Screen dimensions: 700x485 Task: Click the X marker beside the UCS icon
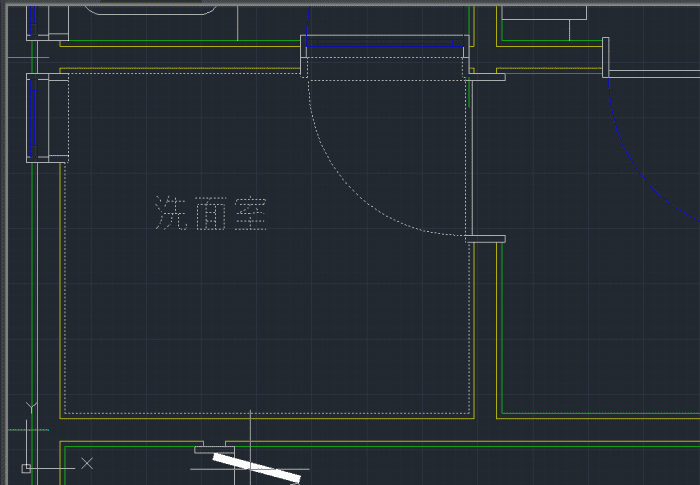coord(87,463)
